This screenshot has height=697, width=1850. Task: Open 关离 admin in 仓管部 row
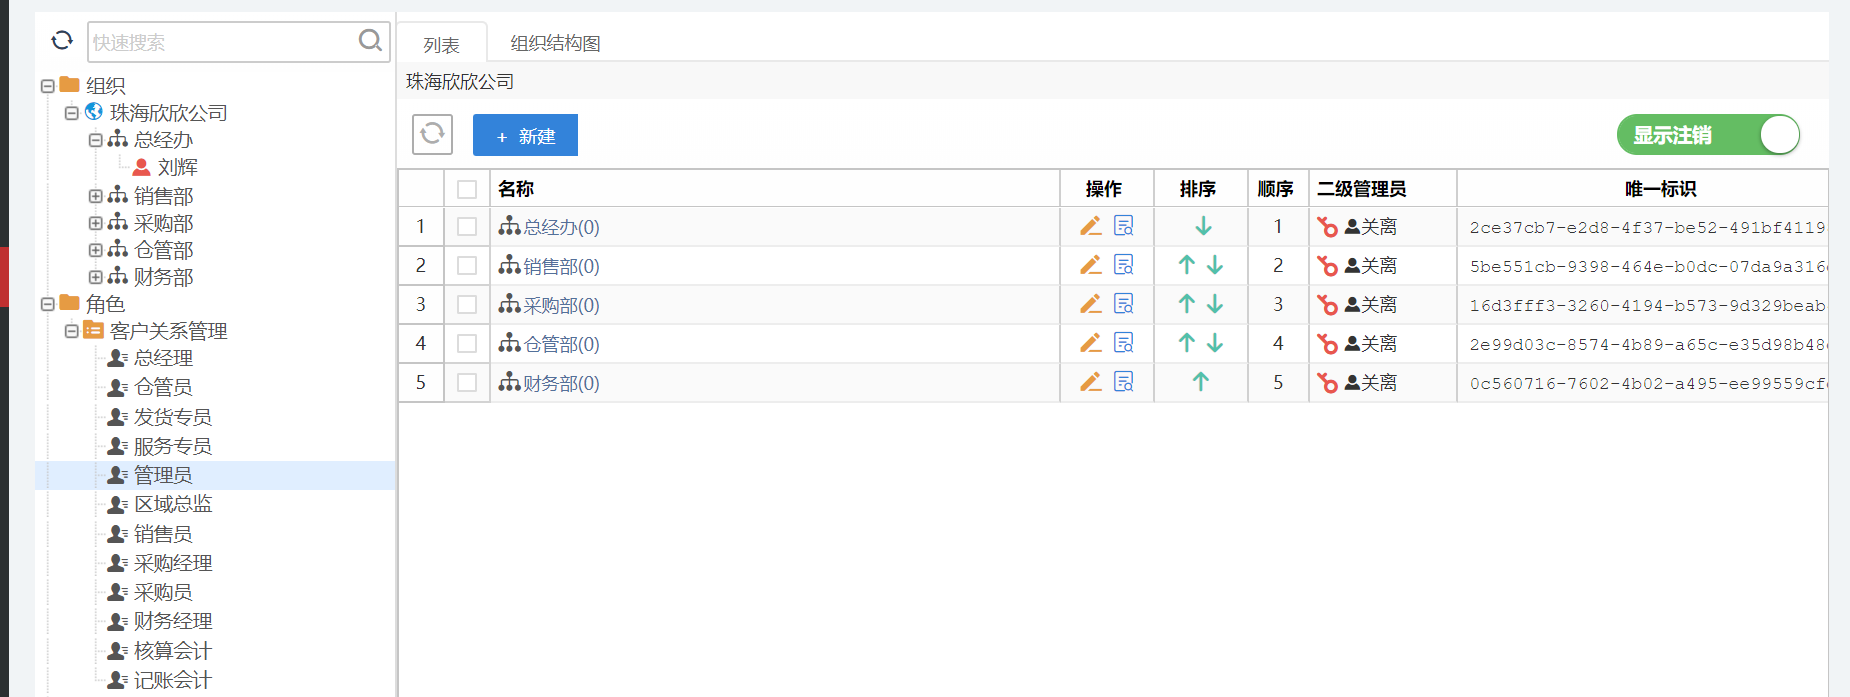(1371, 344)
